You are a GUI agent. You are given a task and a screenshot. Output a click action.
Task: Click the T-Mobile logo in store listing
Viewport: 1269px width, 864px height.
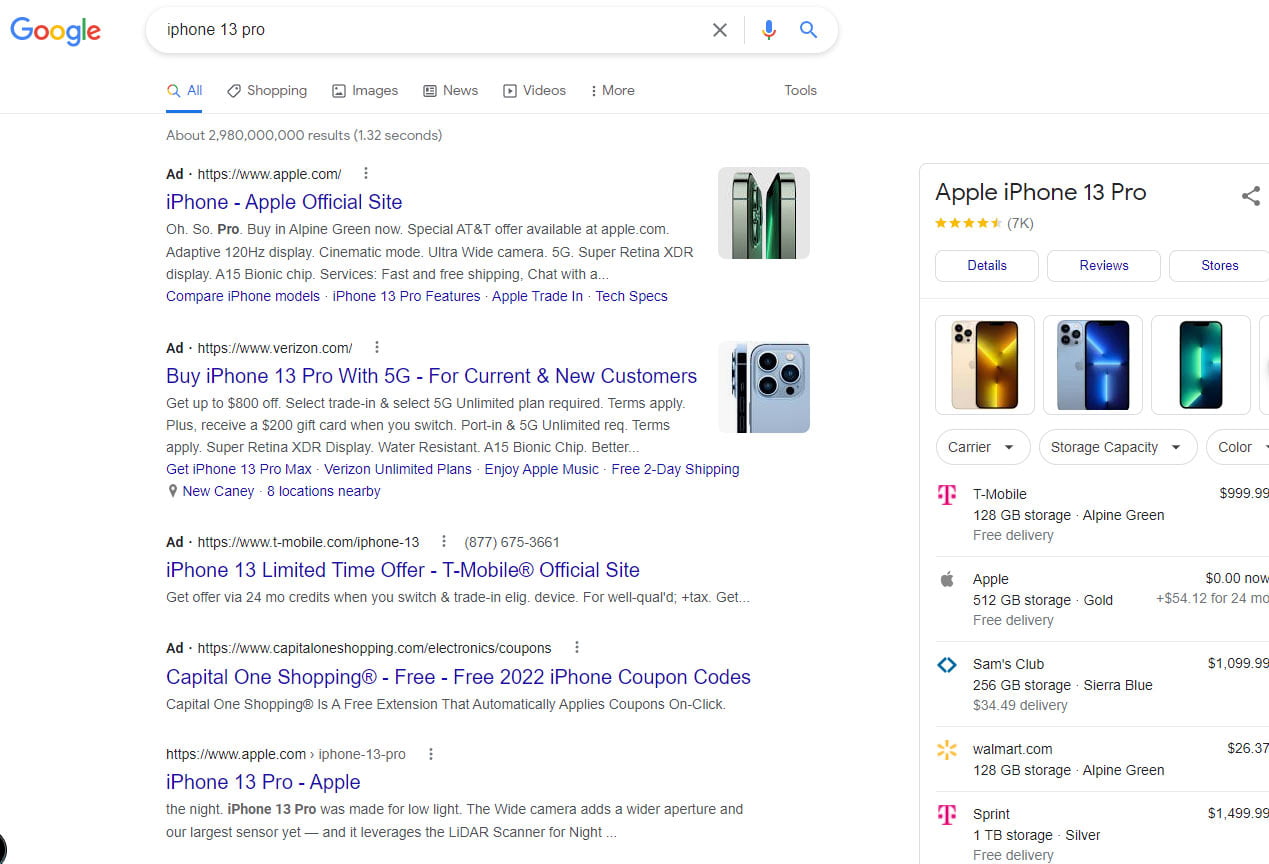[x=946, y=495]
